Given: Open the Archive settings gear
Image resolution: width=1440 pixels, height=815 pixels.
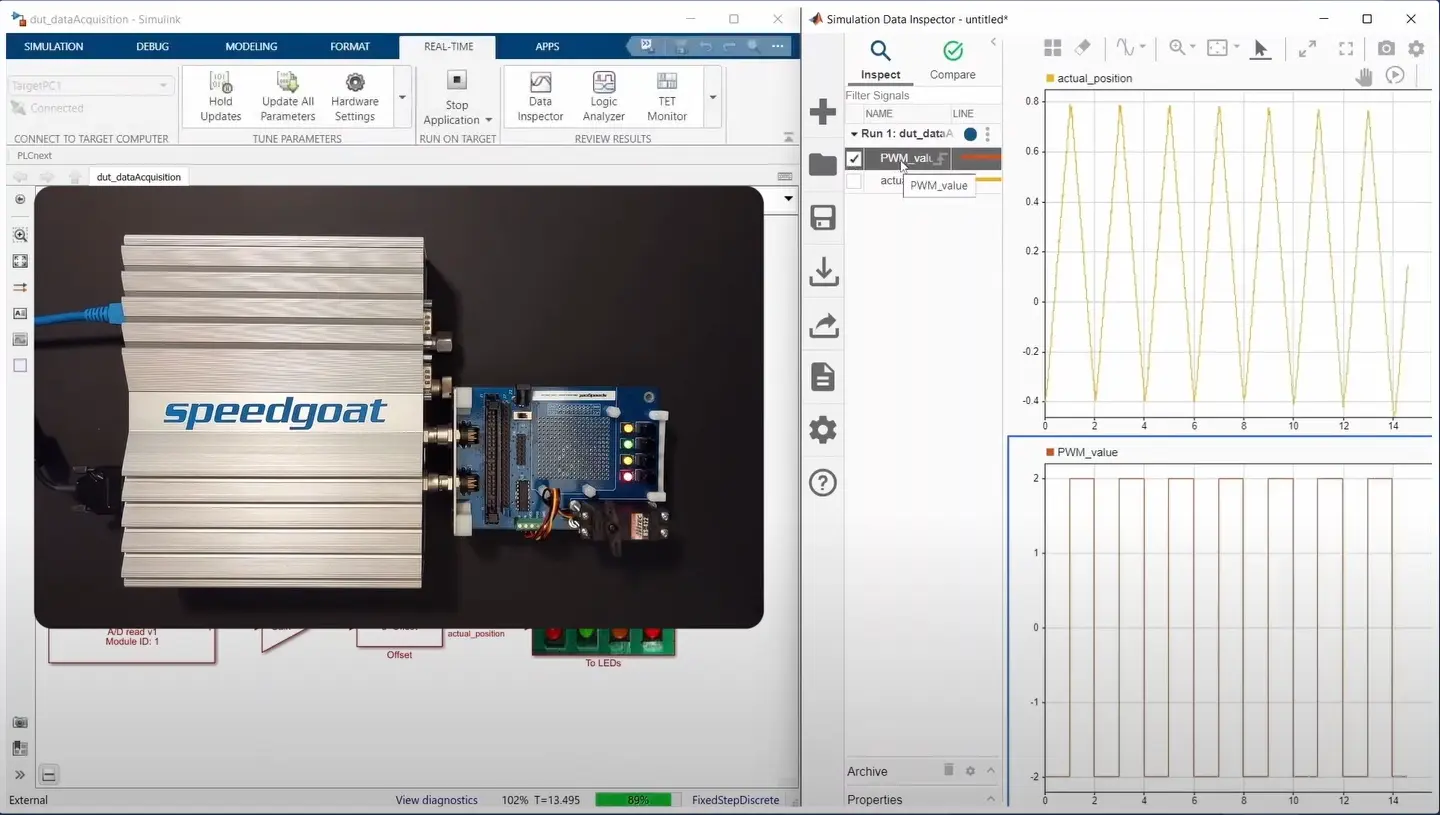Looking at the screenshot, I should pyautogui.click(x=970, y=771).
